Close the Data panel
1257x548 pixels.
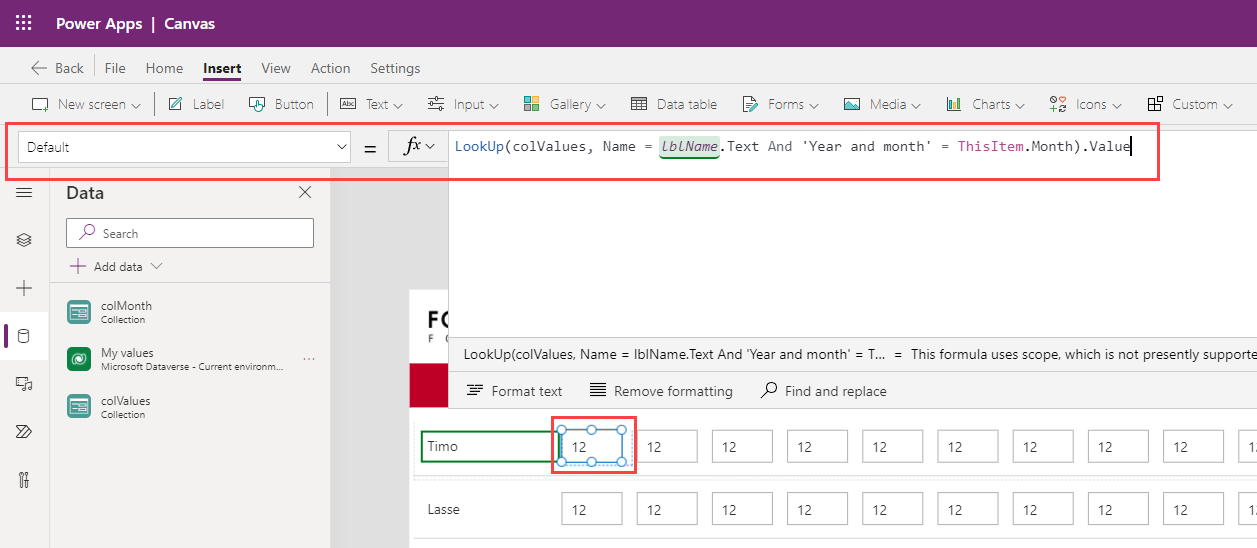[305, 193]
